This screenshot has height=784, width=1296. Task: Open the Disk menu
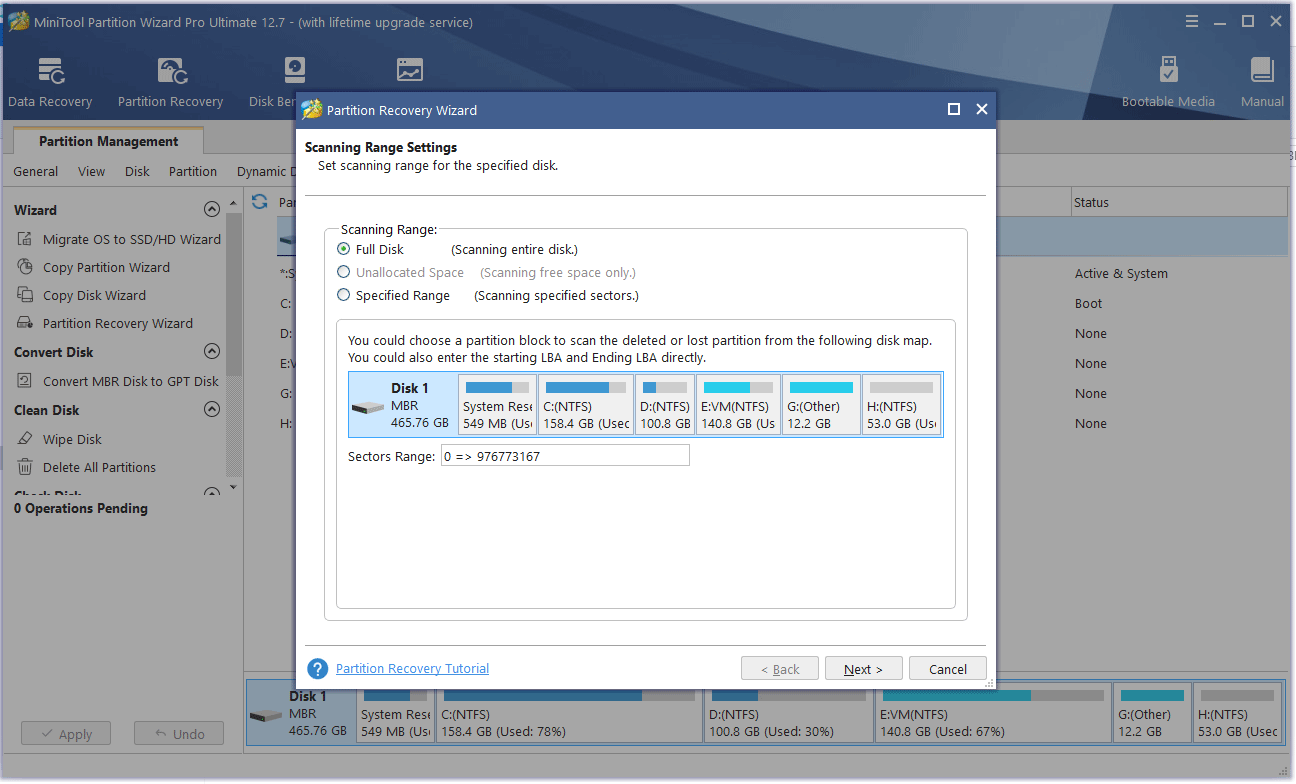click(x=136, y=171)
